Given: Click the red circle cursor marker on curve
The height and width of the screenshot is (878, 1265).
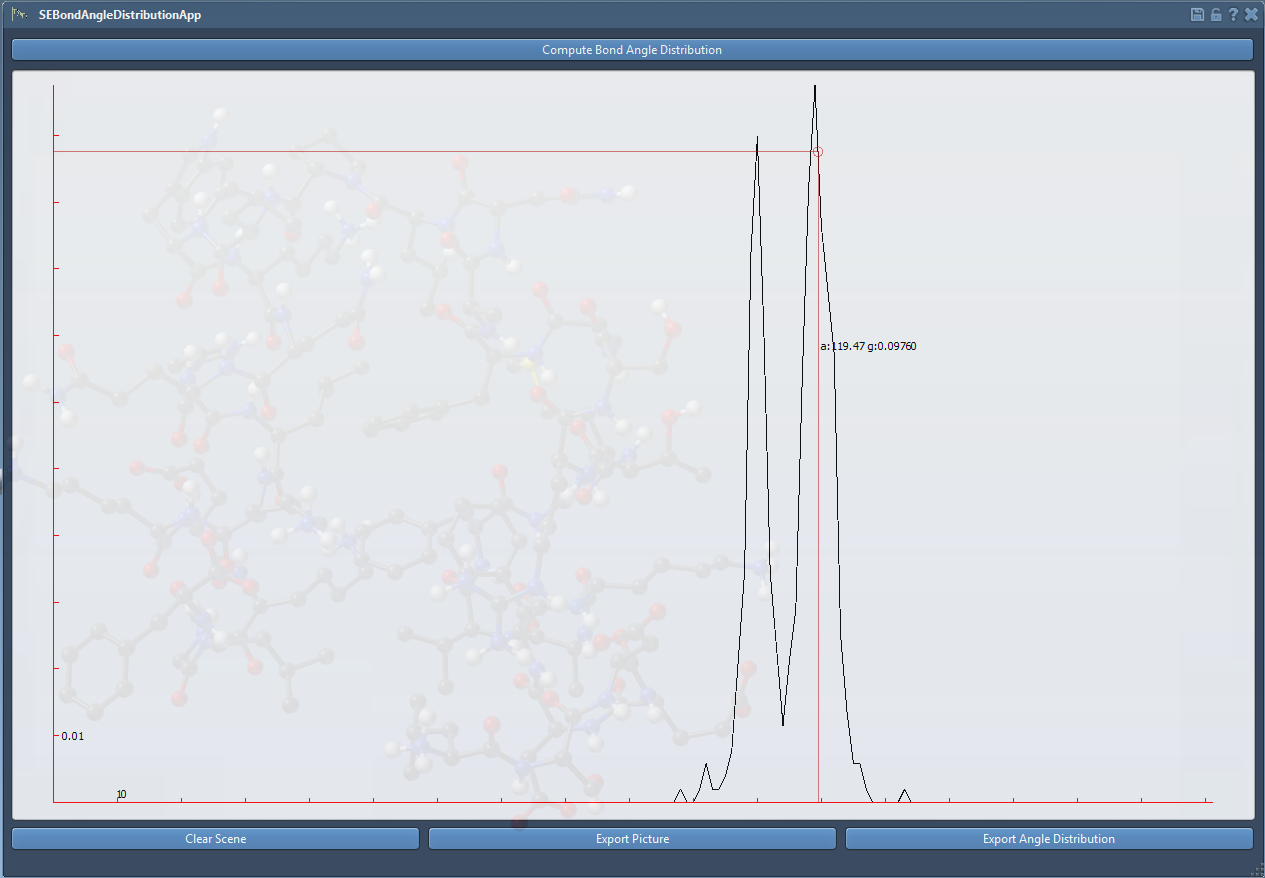Looking at the screenshot, I should [x=818, y=152].
